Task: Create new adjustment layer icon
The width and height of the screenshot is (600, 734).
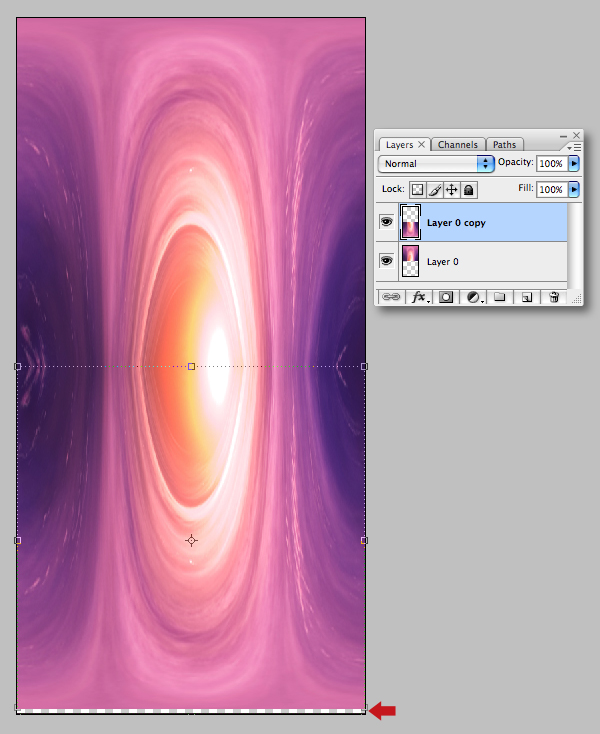Action: pos(473,297)
